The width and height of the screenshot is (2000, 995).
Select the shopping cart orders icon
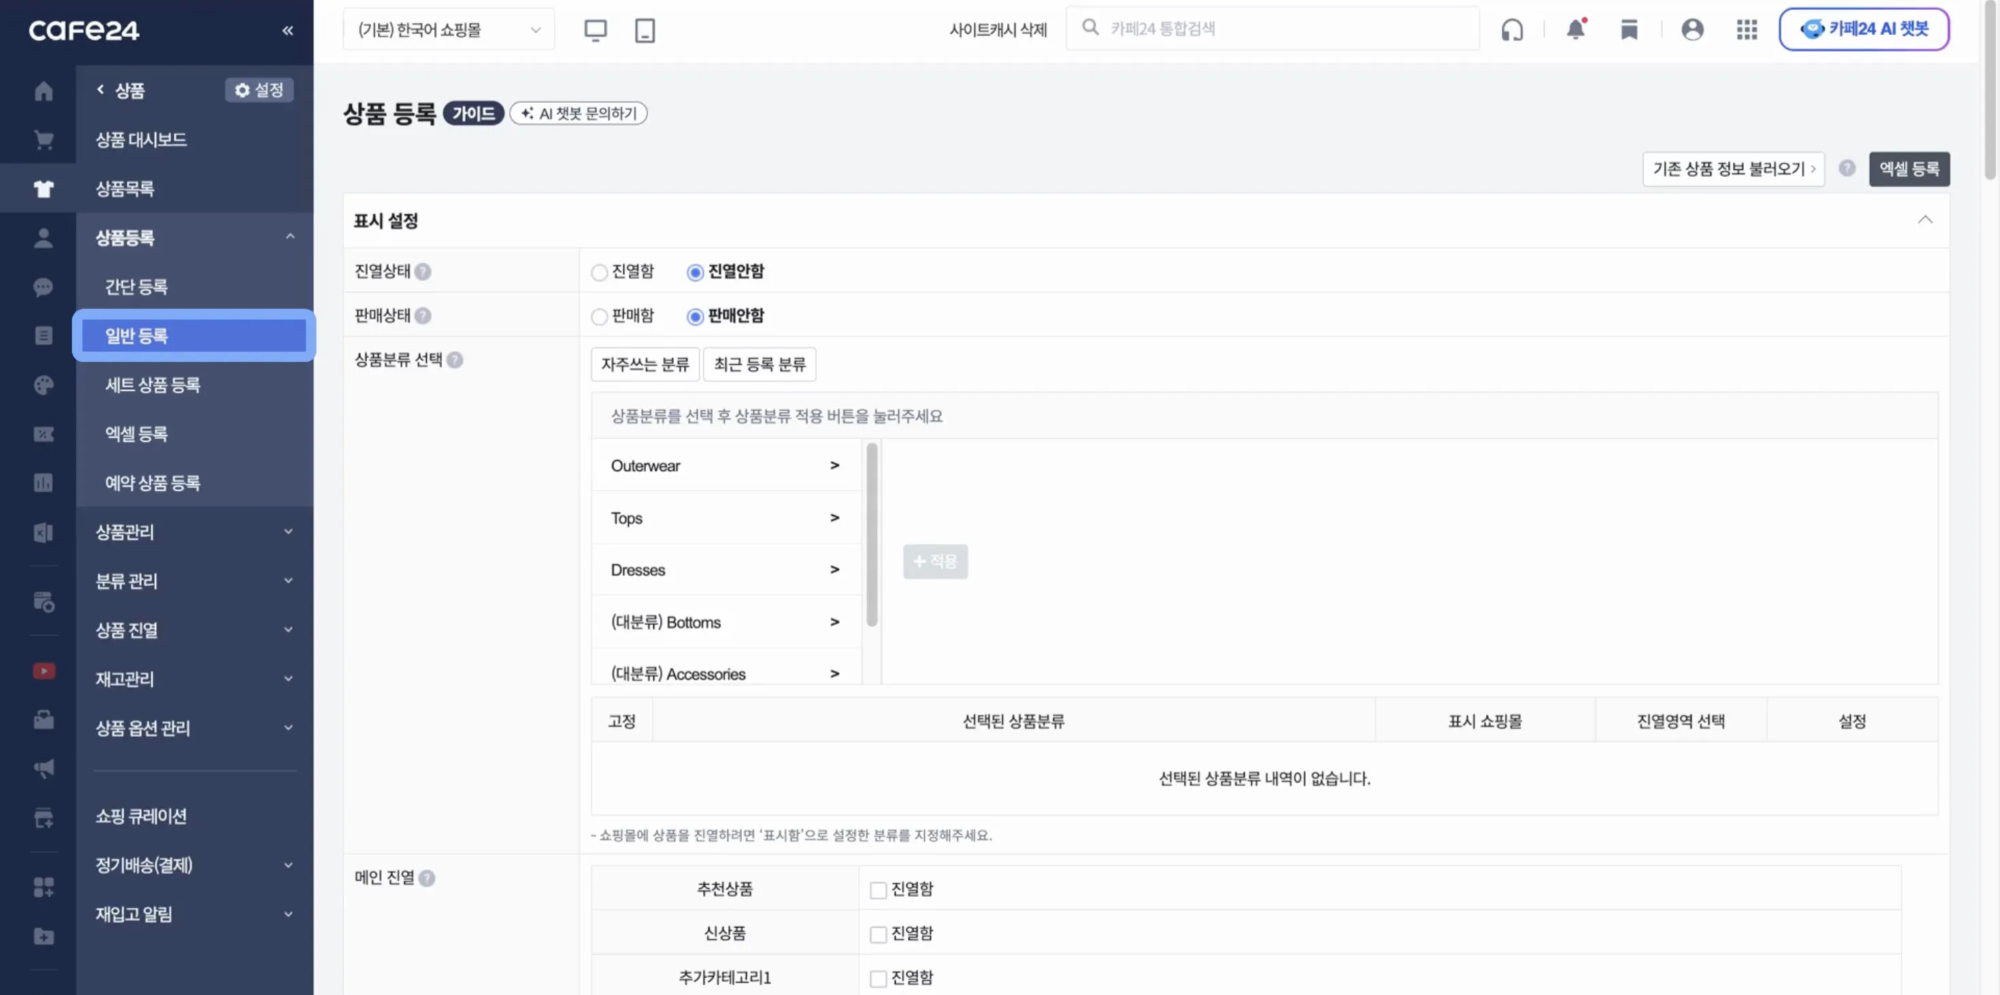(42, 139)
